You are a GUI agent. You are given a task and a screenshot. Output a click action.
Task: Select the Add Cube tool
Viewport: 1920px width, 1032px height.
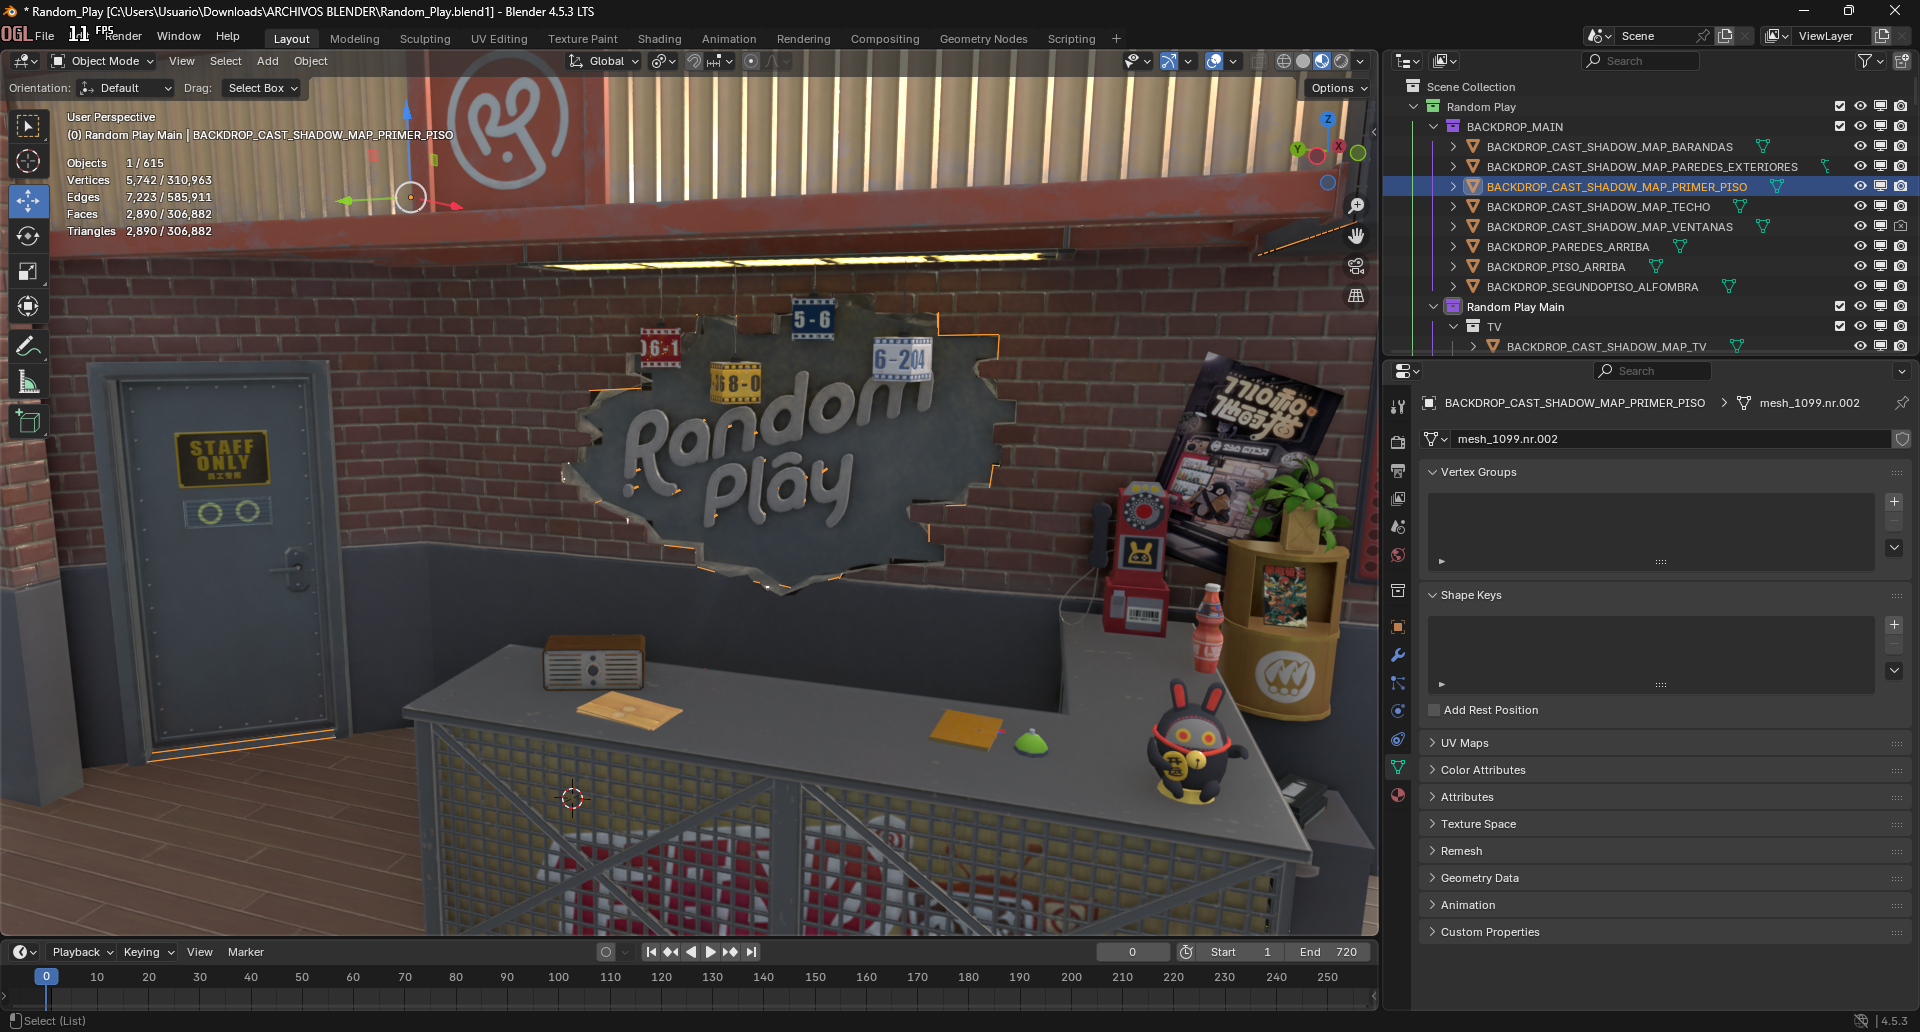[x=28, y=422]
